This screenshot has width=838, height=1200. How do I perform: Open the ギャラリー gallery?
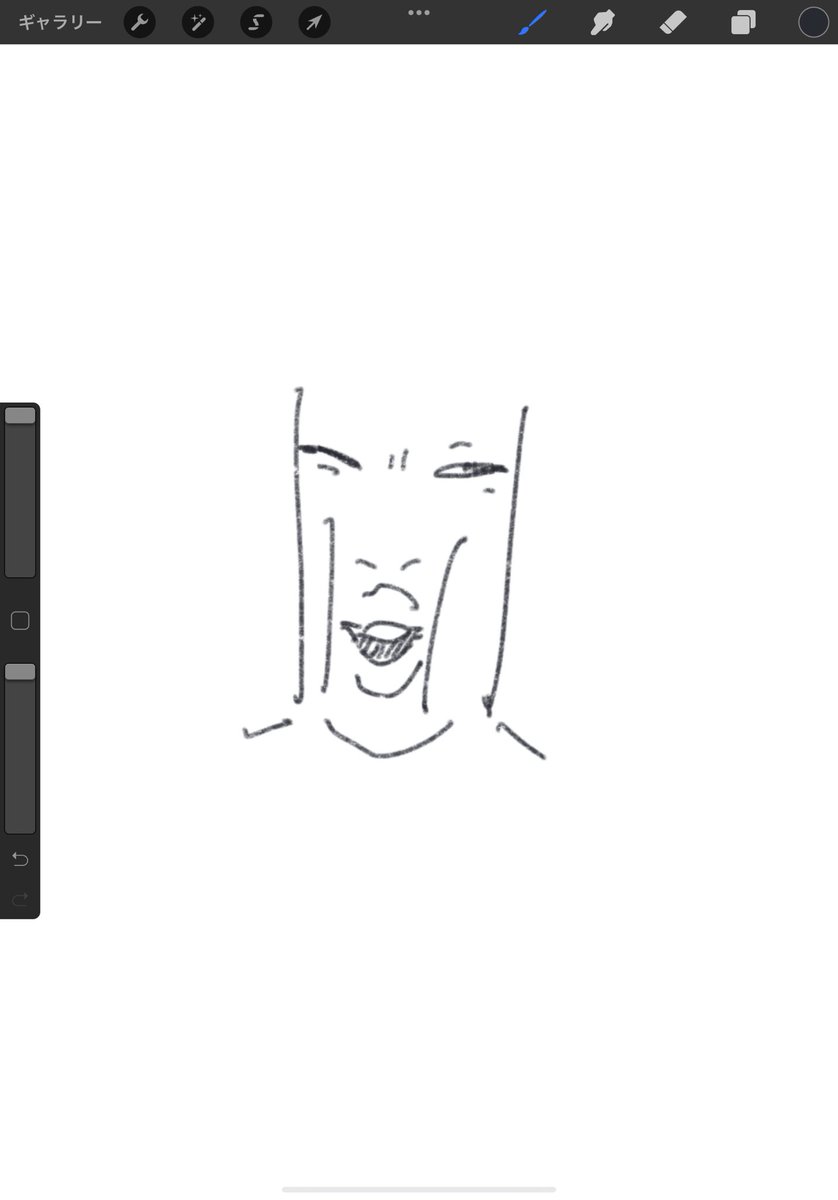(x=60, y=22)
